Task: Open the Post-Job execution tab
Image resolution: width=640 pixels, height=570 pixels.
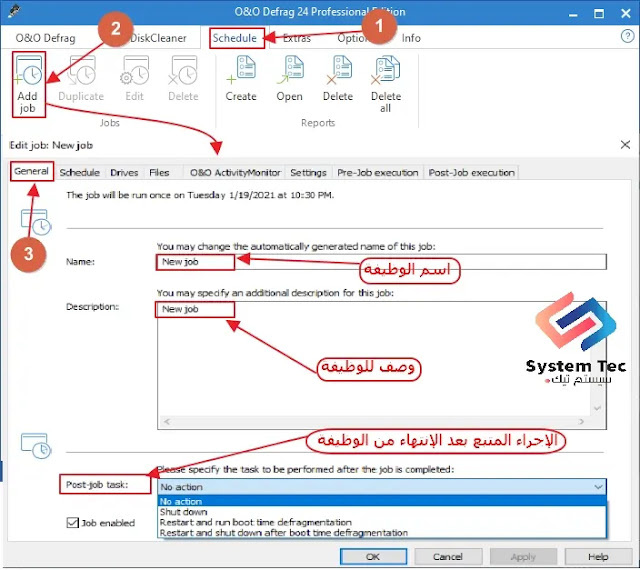Action: [x=471, y=173]
